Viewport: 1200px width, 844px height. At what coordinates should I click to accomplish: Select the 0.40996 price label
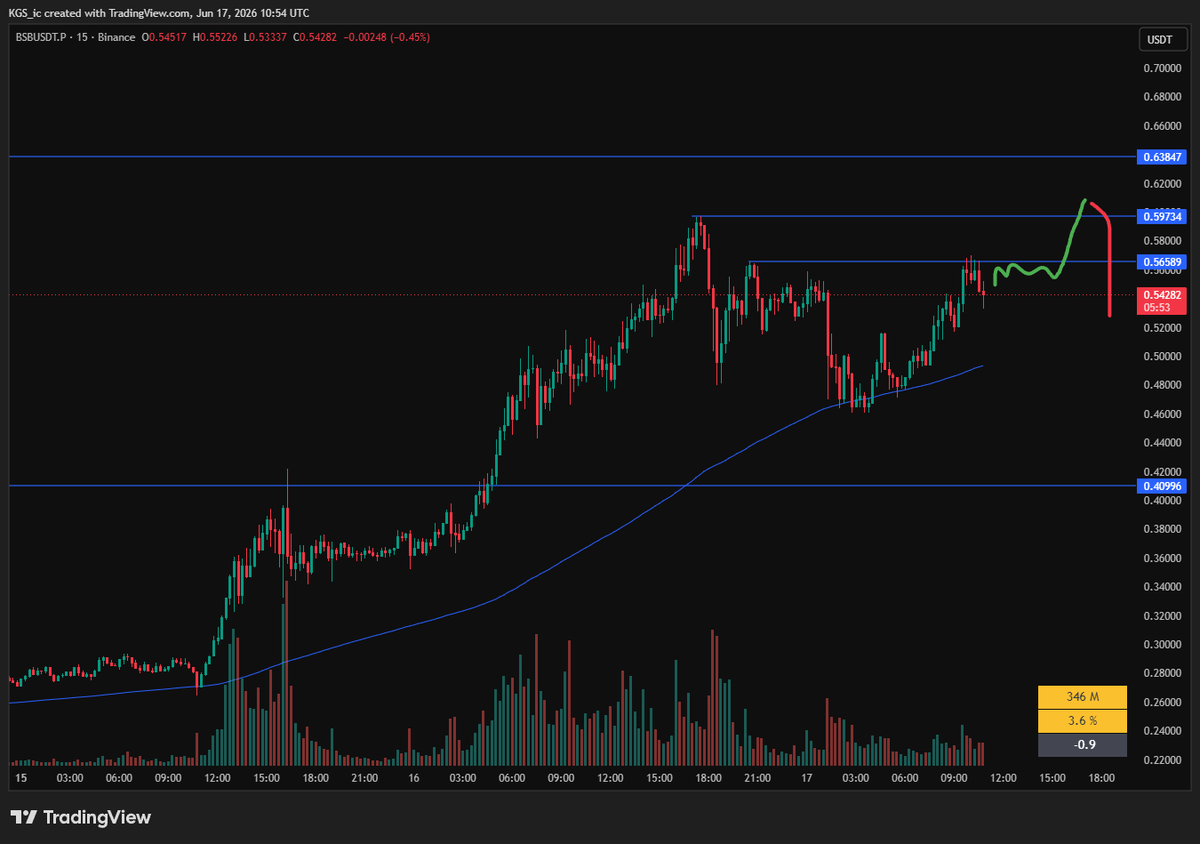pyautogui.click(x=1162, y=486)
